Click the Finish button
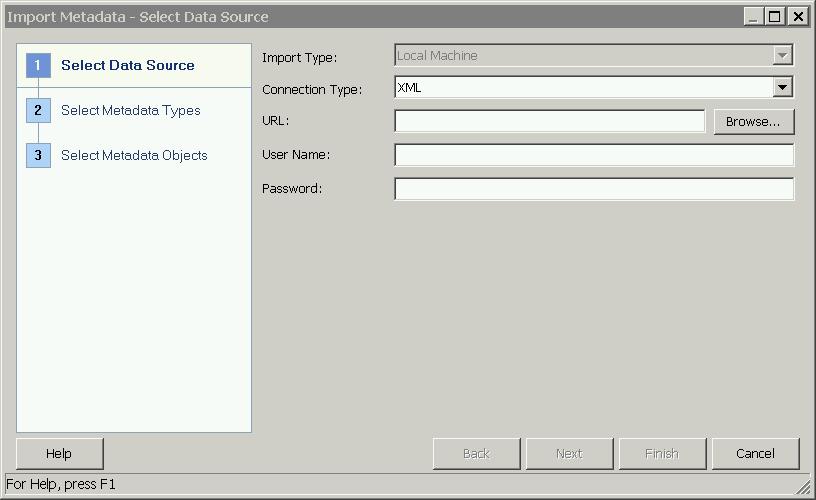 pos(662,453)
